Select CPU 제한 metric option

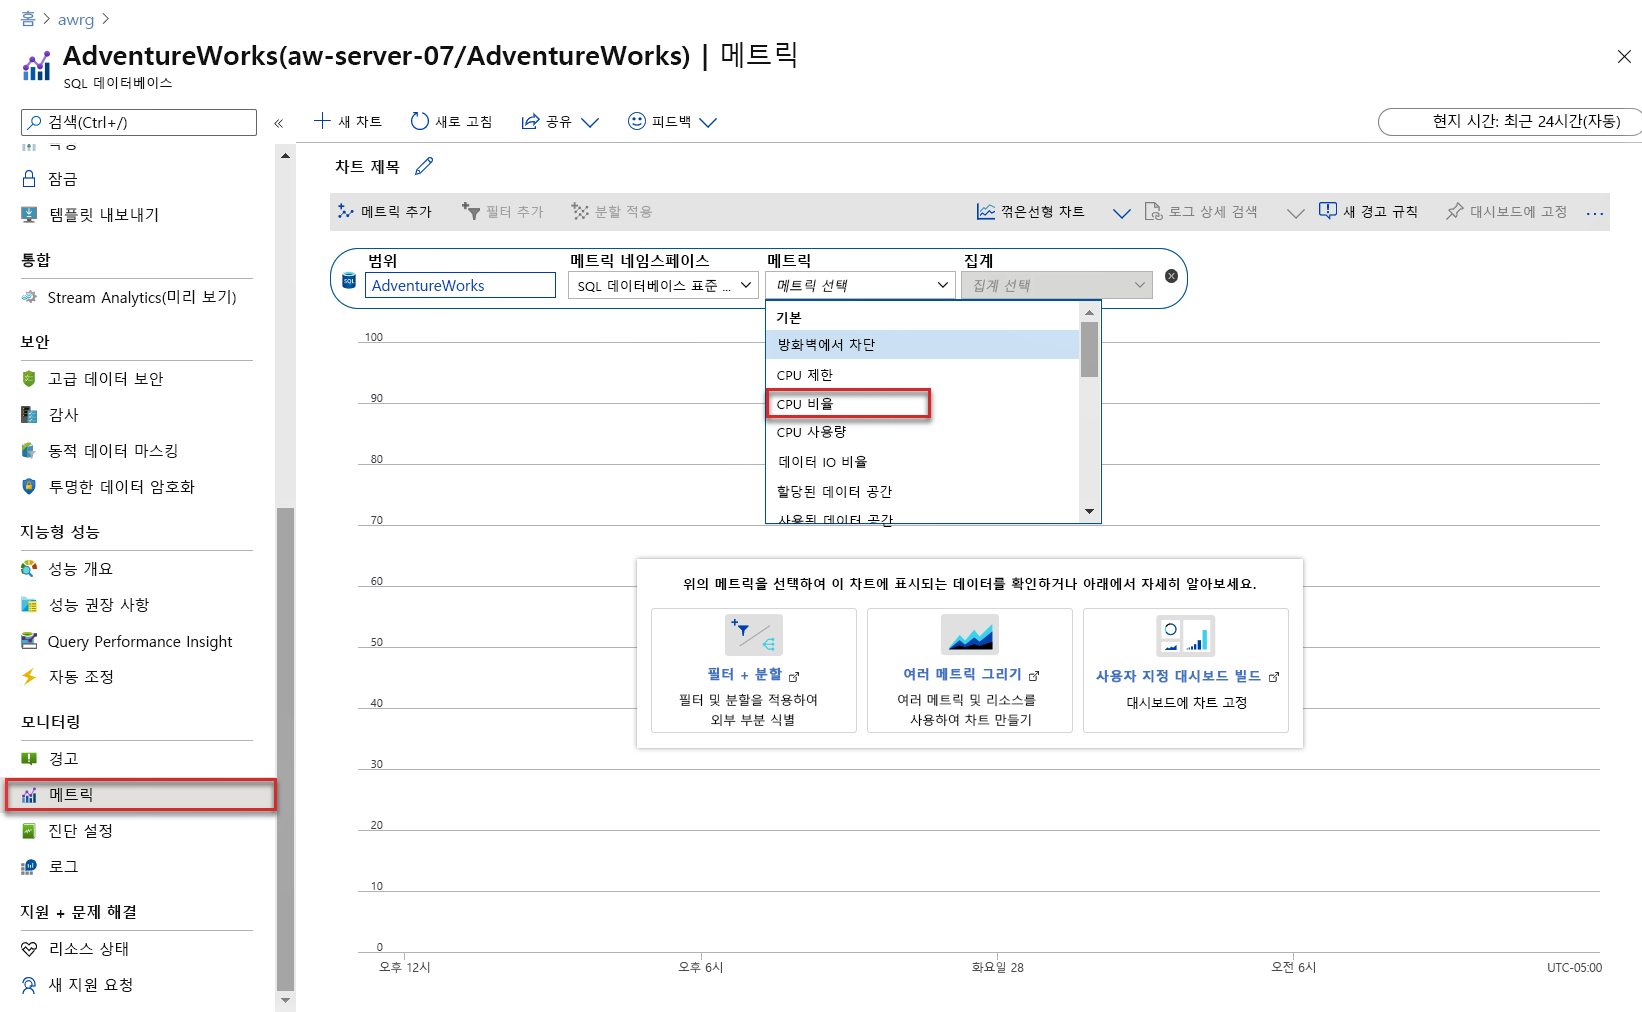(923, 374)
